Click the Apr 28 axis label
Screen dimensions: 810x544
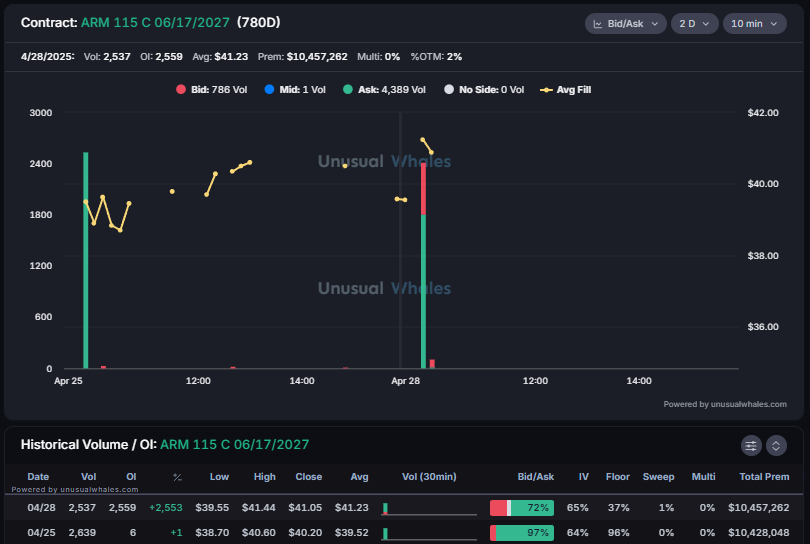coord(406,381)
